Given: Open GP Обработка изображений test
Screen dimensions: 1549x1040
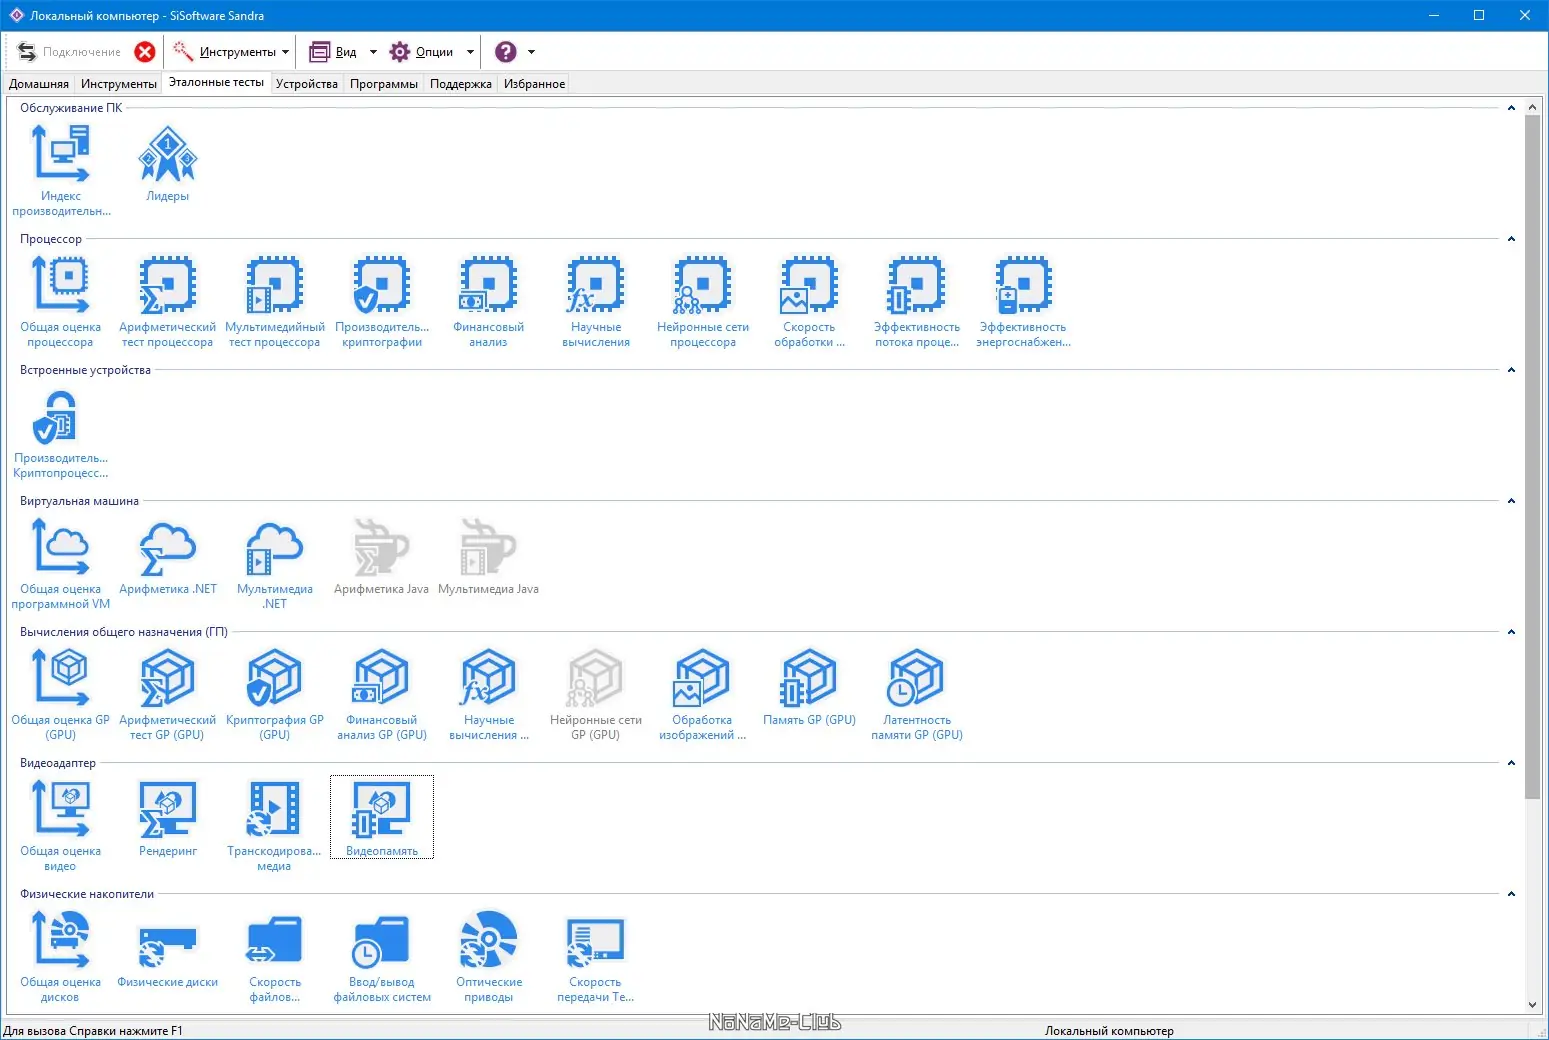Looking at the screenshot, I should [703, 694].
